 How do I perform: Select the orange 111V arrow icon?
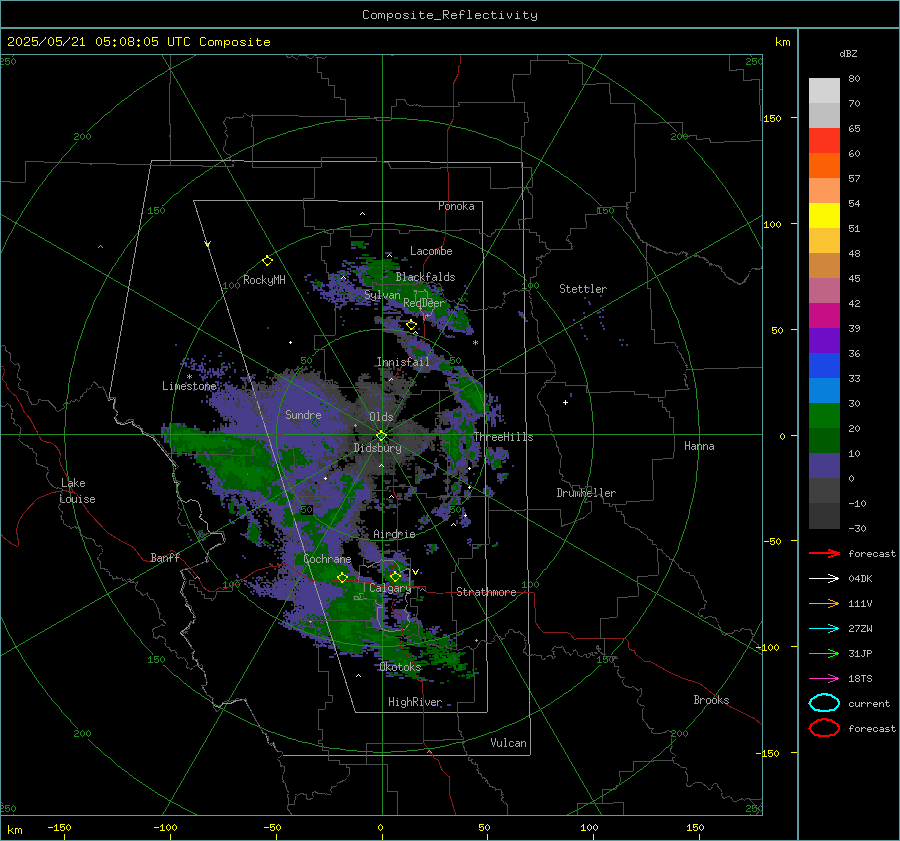[x=824, y=603]
